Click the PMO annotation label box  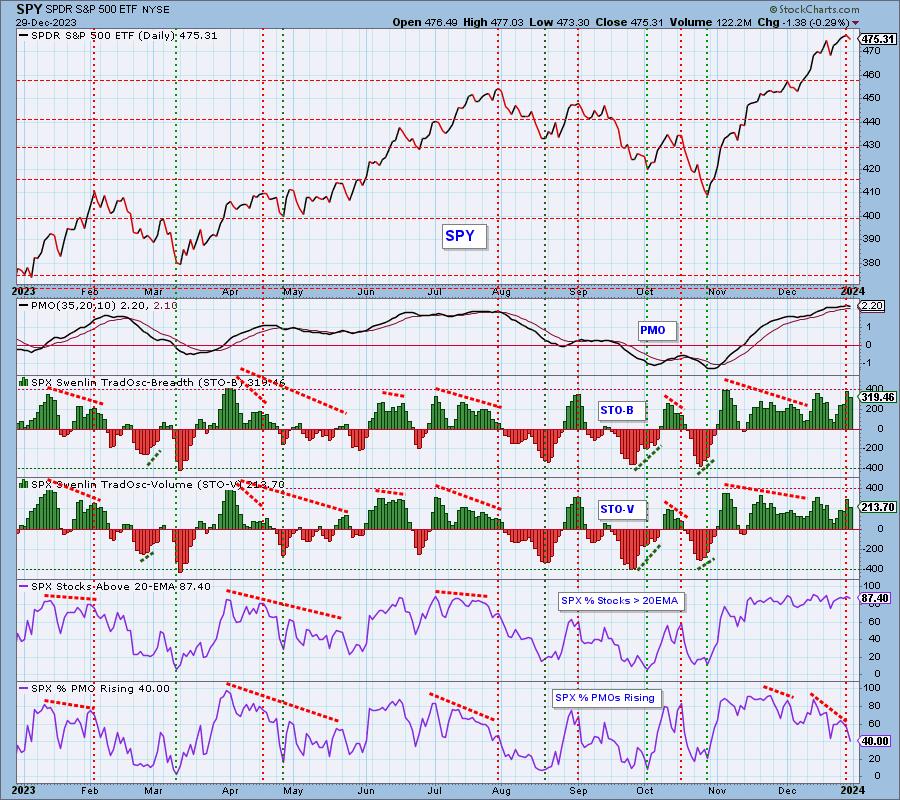tap(657, 330)
